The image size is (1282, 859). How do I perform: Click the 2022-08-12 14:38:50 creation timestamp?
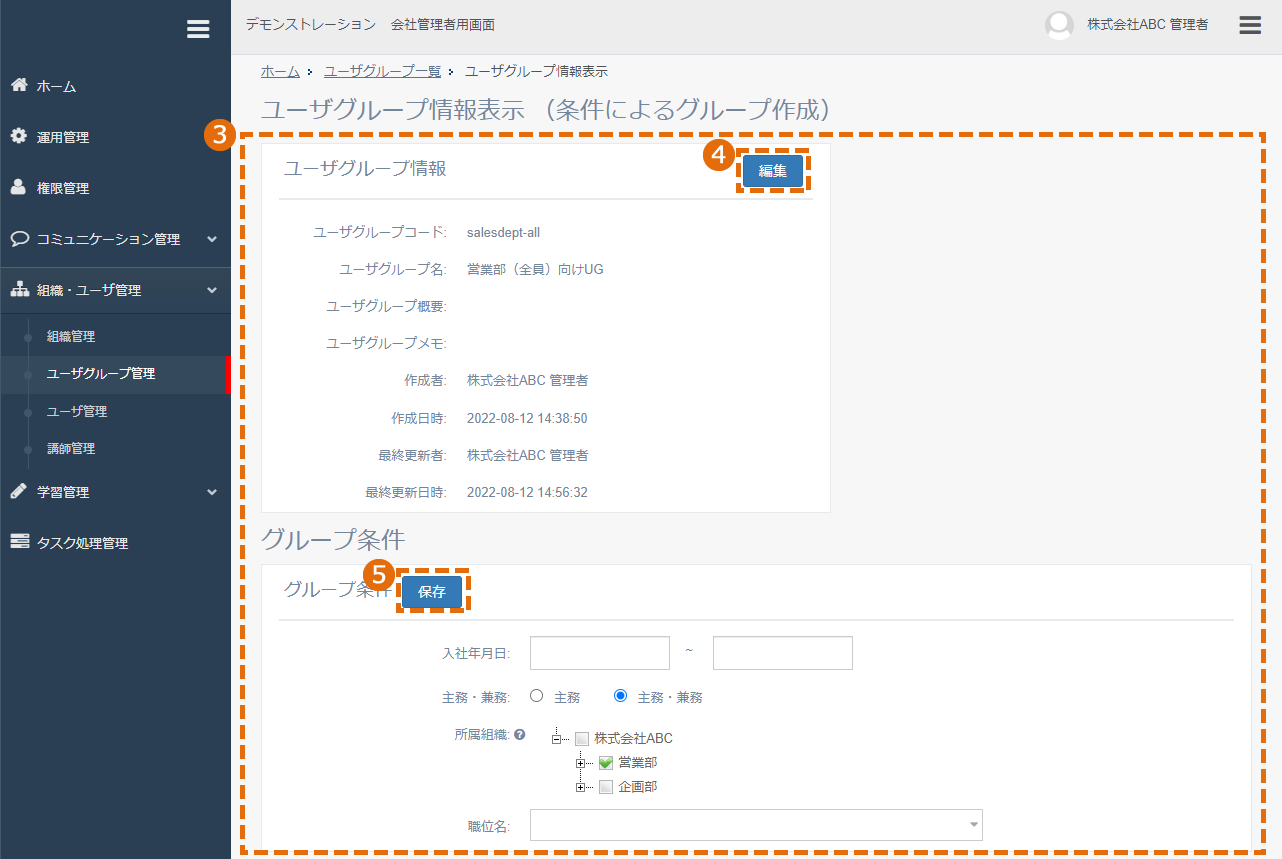coord(527,418)
